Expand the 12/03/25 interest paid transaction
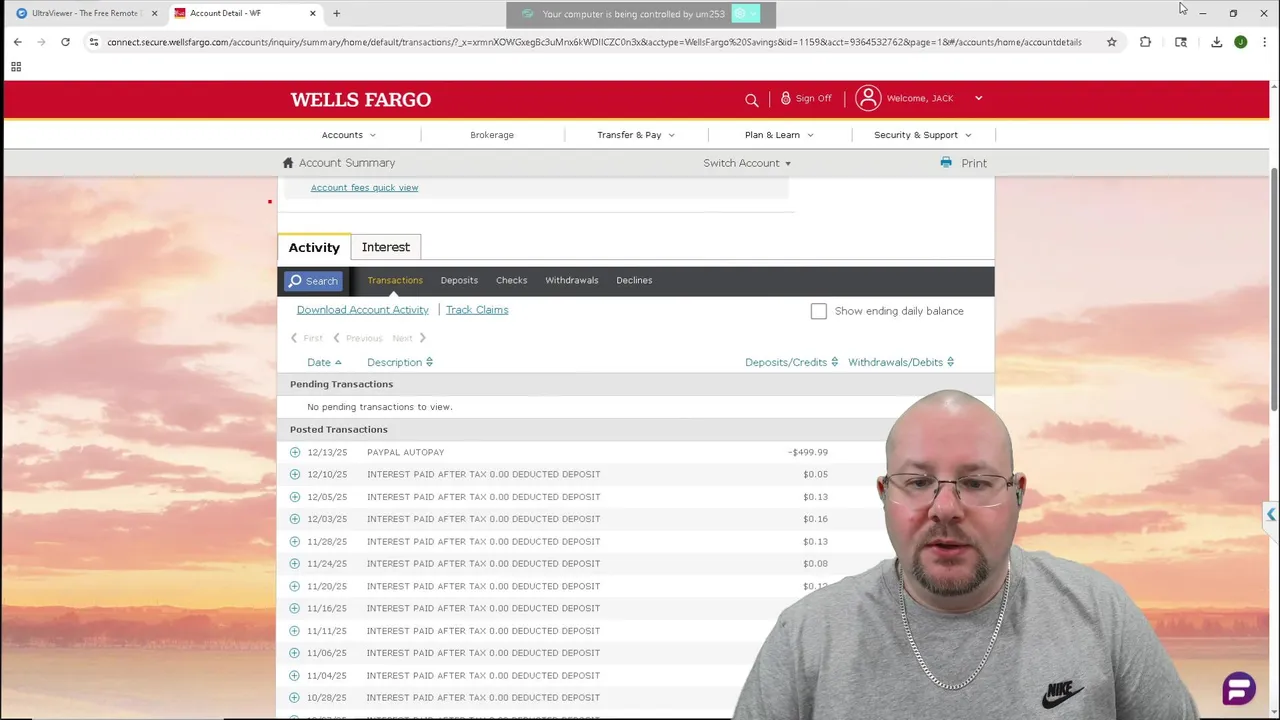This screenshot has width=1280, height=720. click(x=295, y=519)
